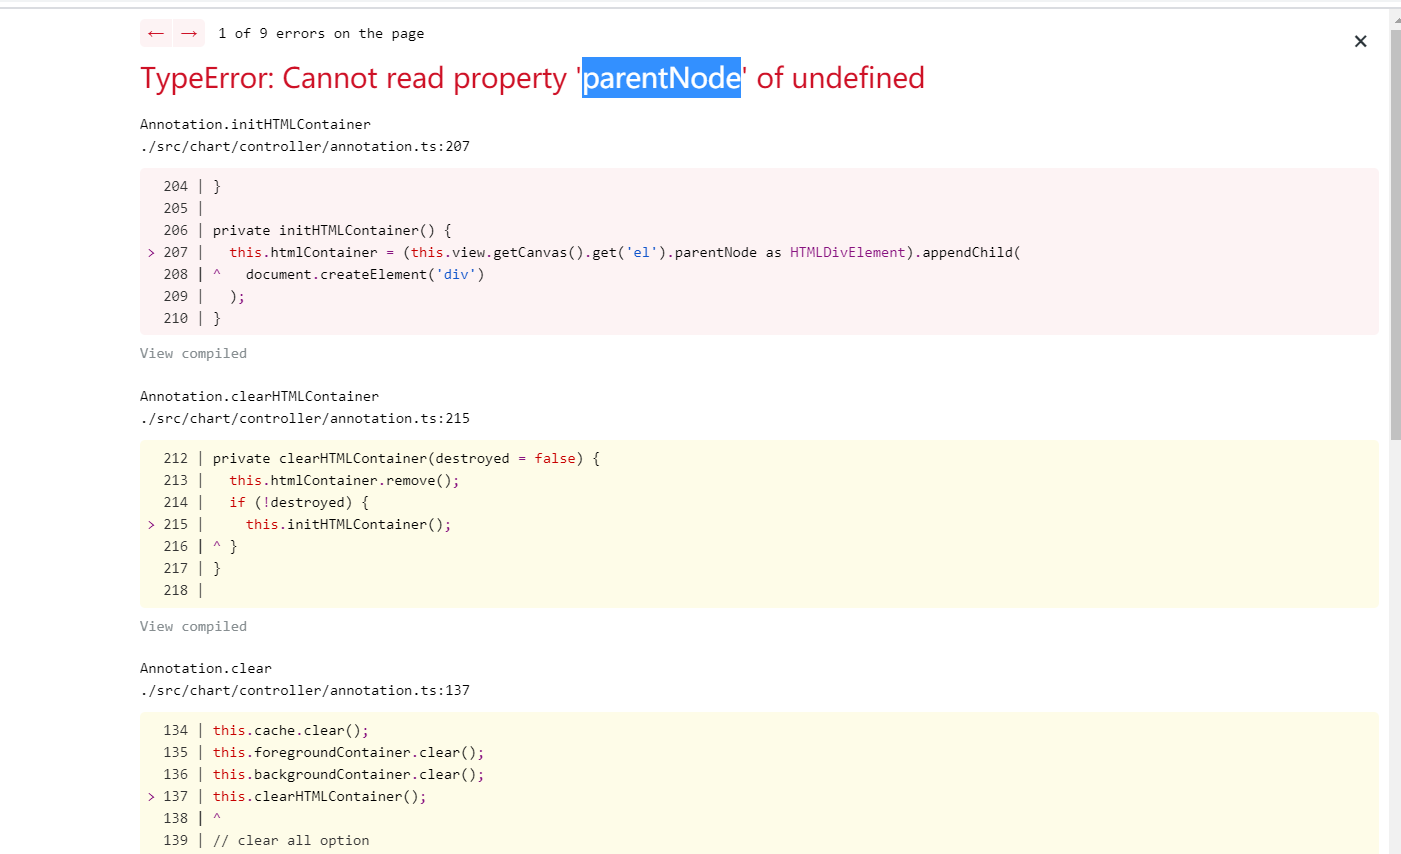Click the annotation.ts:207 file path
The image size is (1401, 854).
click(305, 146)
